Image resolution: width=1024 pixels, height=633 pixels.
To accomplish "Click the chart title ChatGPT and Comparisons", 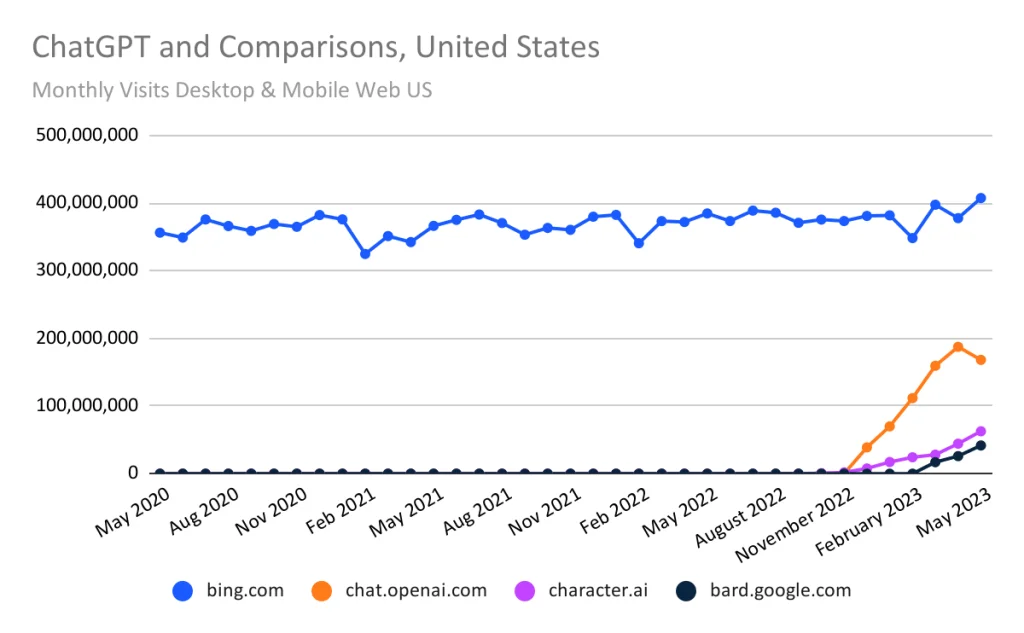I will [315, 47].
